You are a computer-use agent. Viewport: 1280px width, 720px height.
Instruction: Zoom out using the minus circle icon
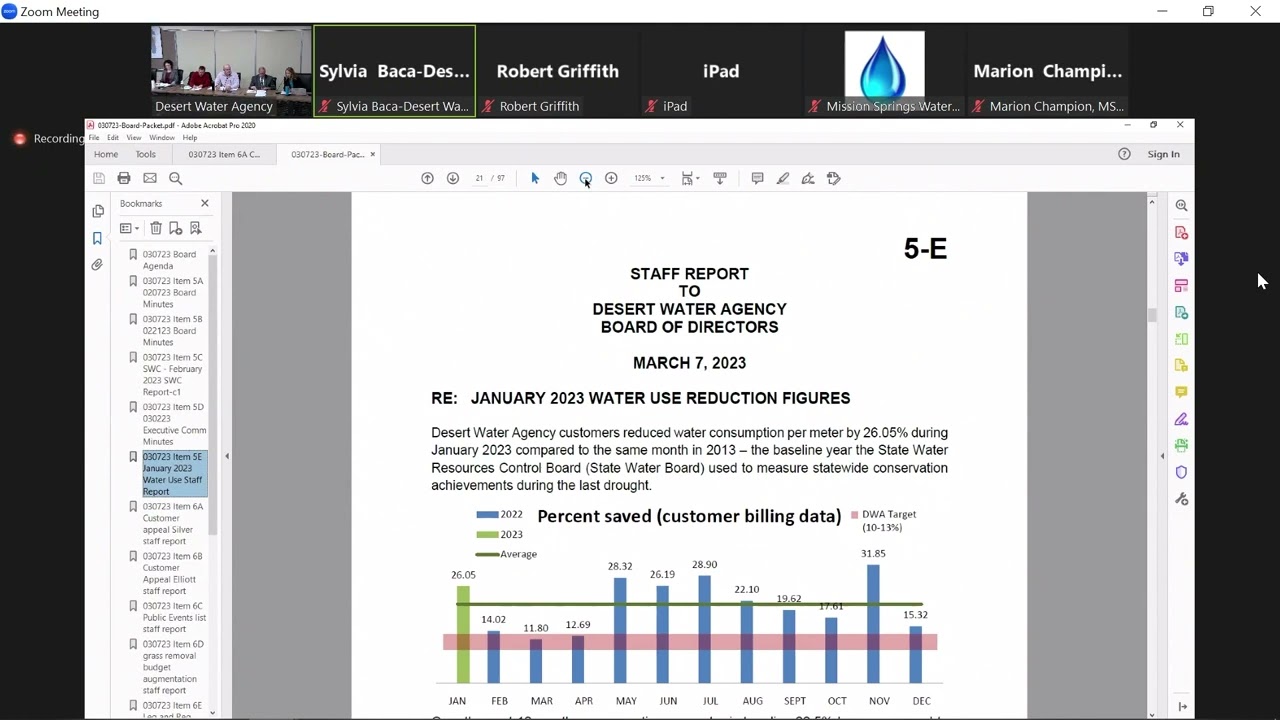586,178
